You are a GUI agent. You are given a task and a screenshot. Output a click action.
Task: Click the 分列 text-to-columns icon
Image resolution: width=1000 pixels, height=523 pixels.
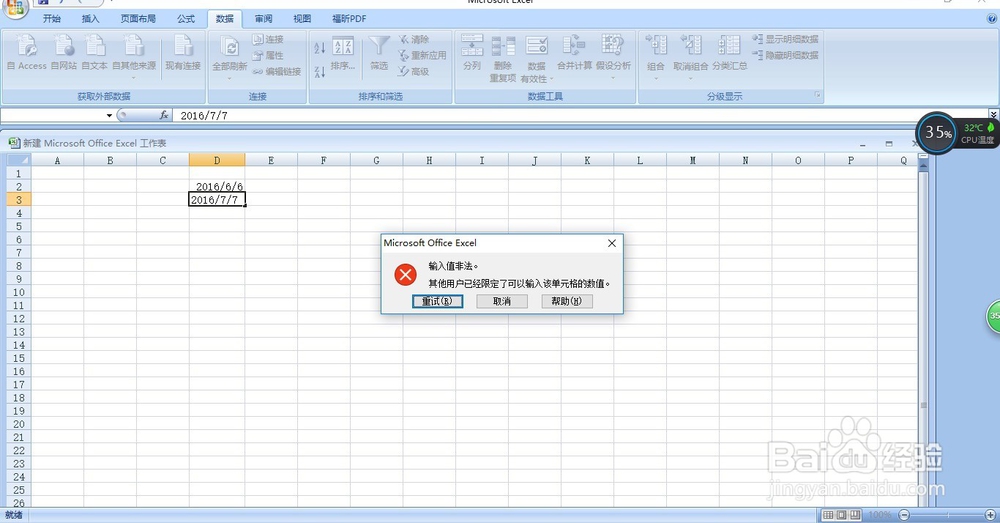pyautogui.click(x=472, y=52)
